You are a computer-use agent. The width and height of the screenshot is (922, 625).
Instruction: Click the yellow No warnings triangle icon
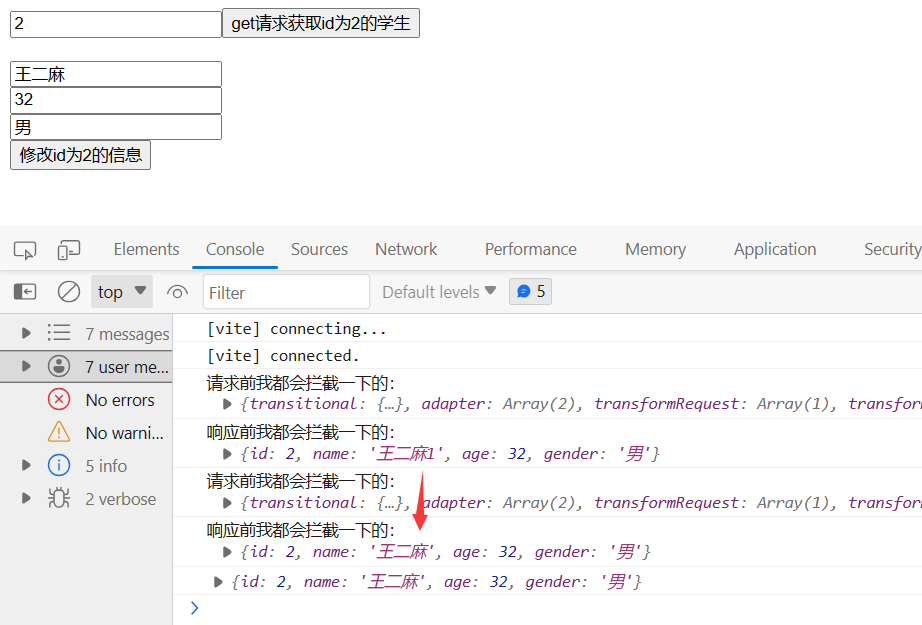[x=59, y=432]
